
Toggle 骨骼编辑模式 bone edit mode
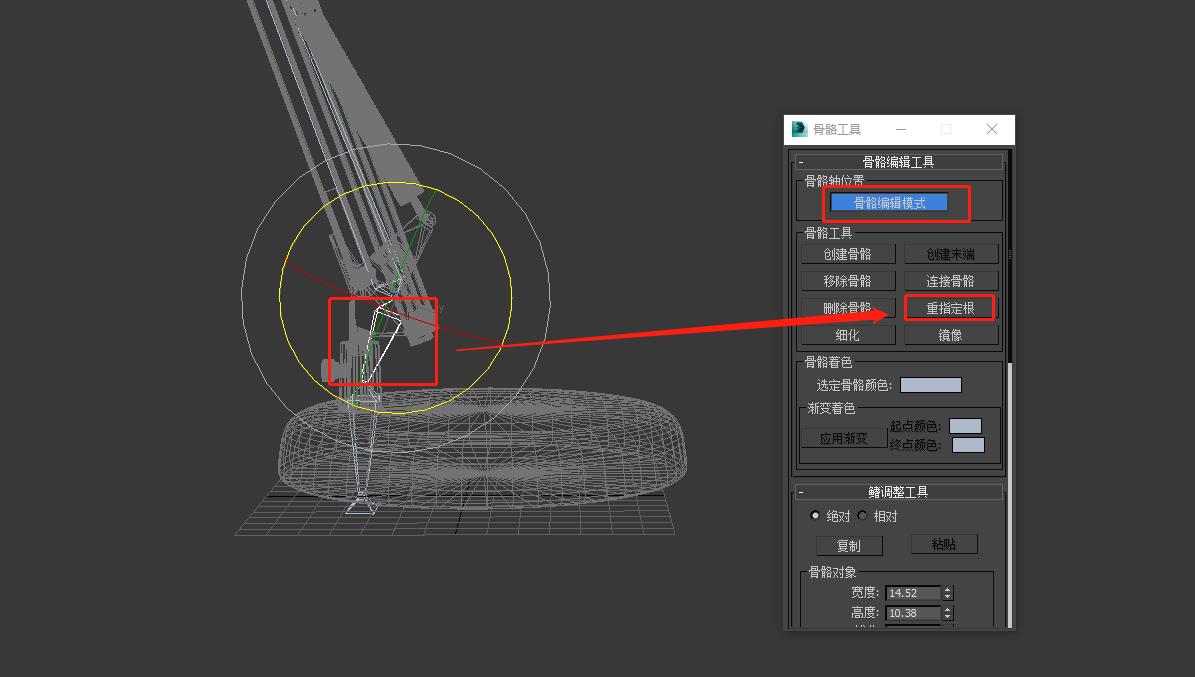888,203
